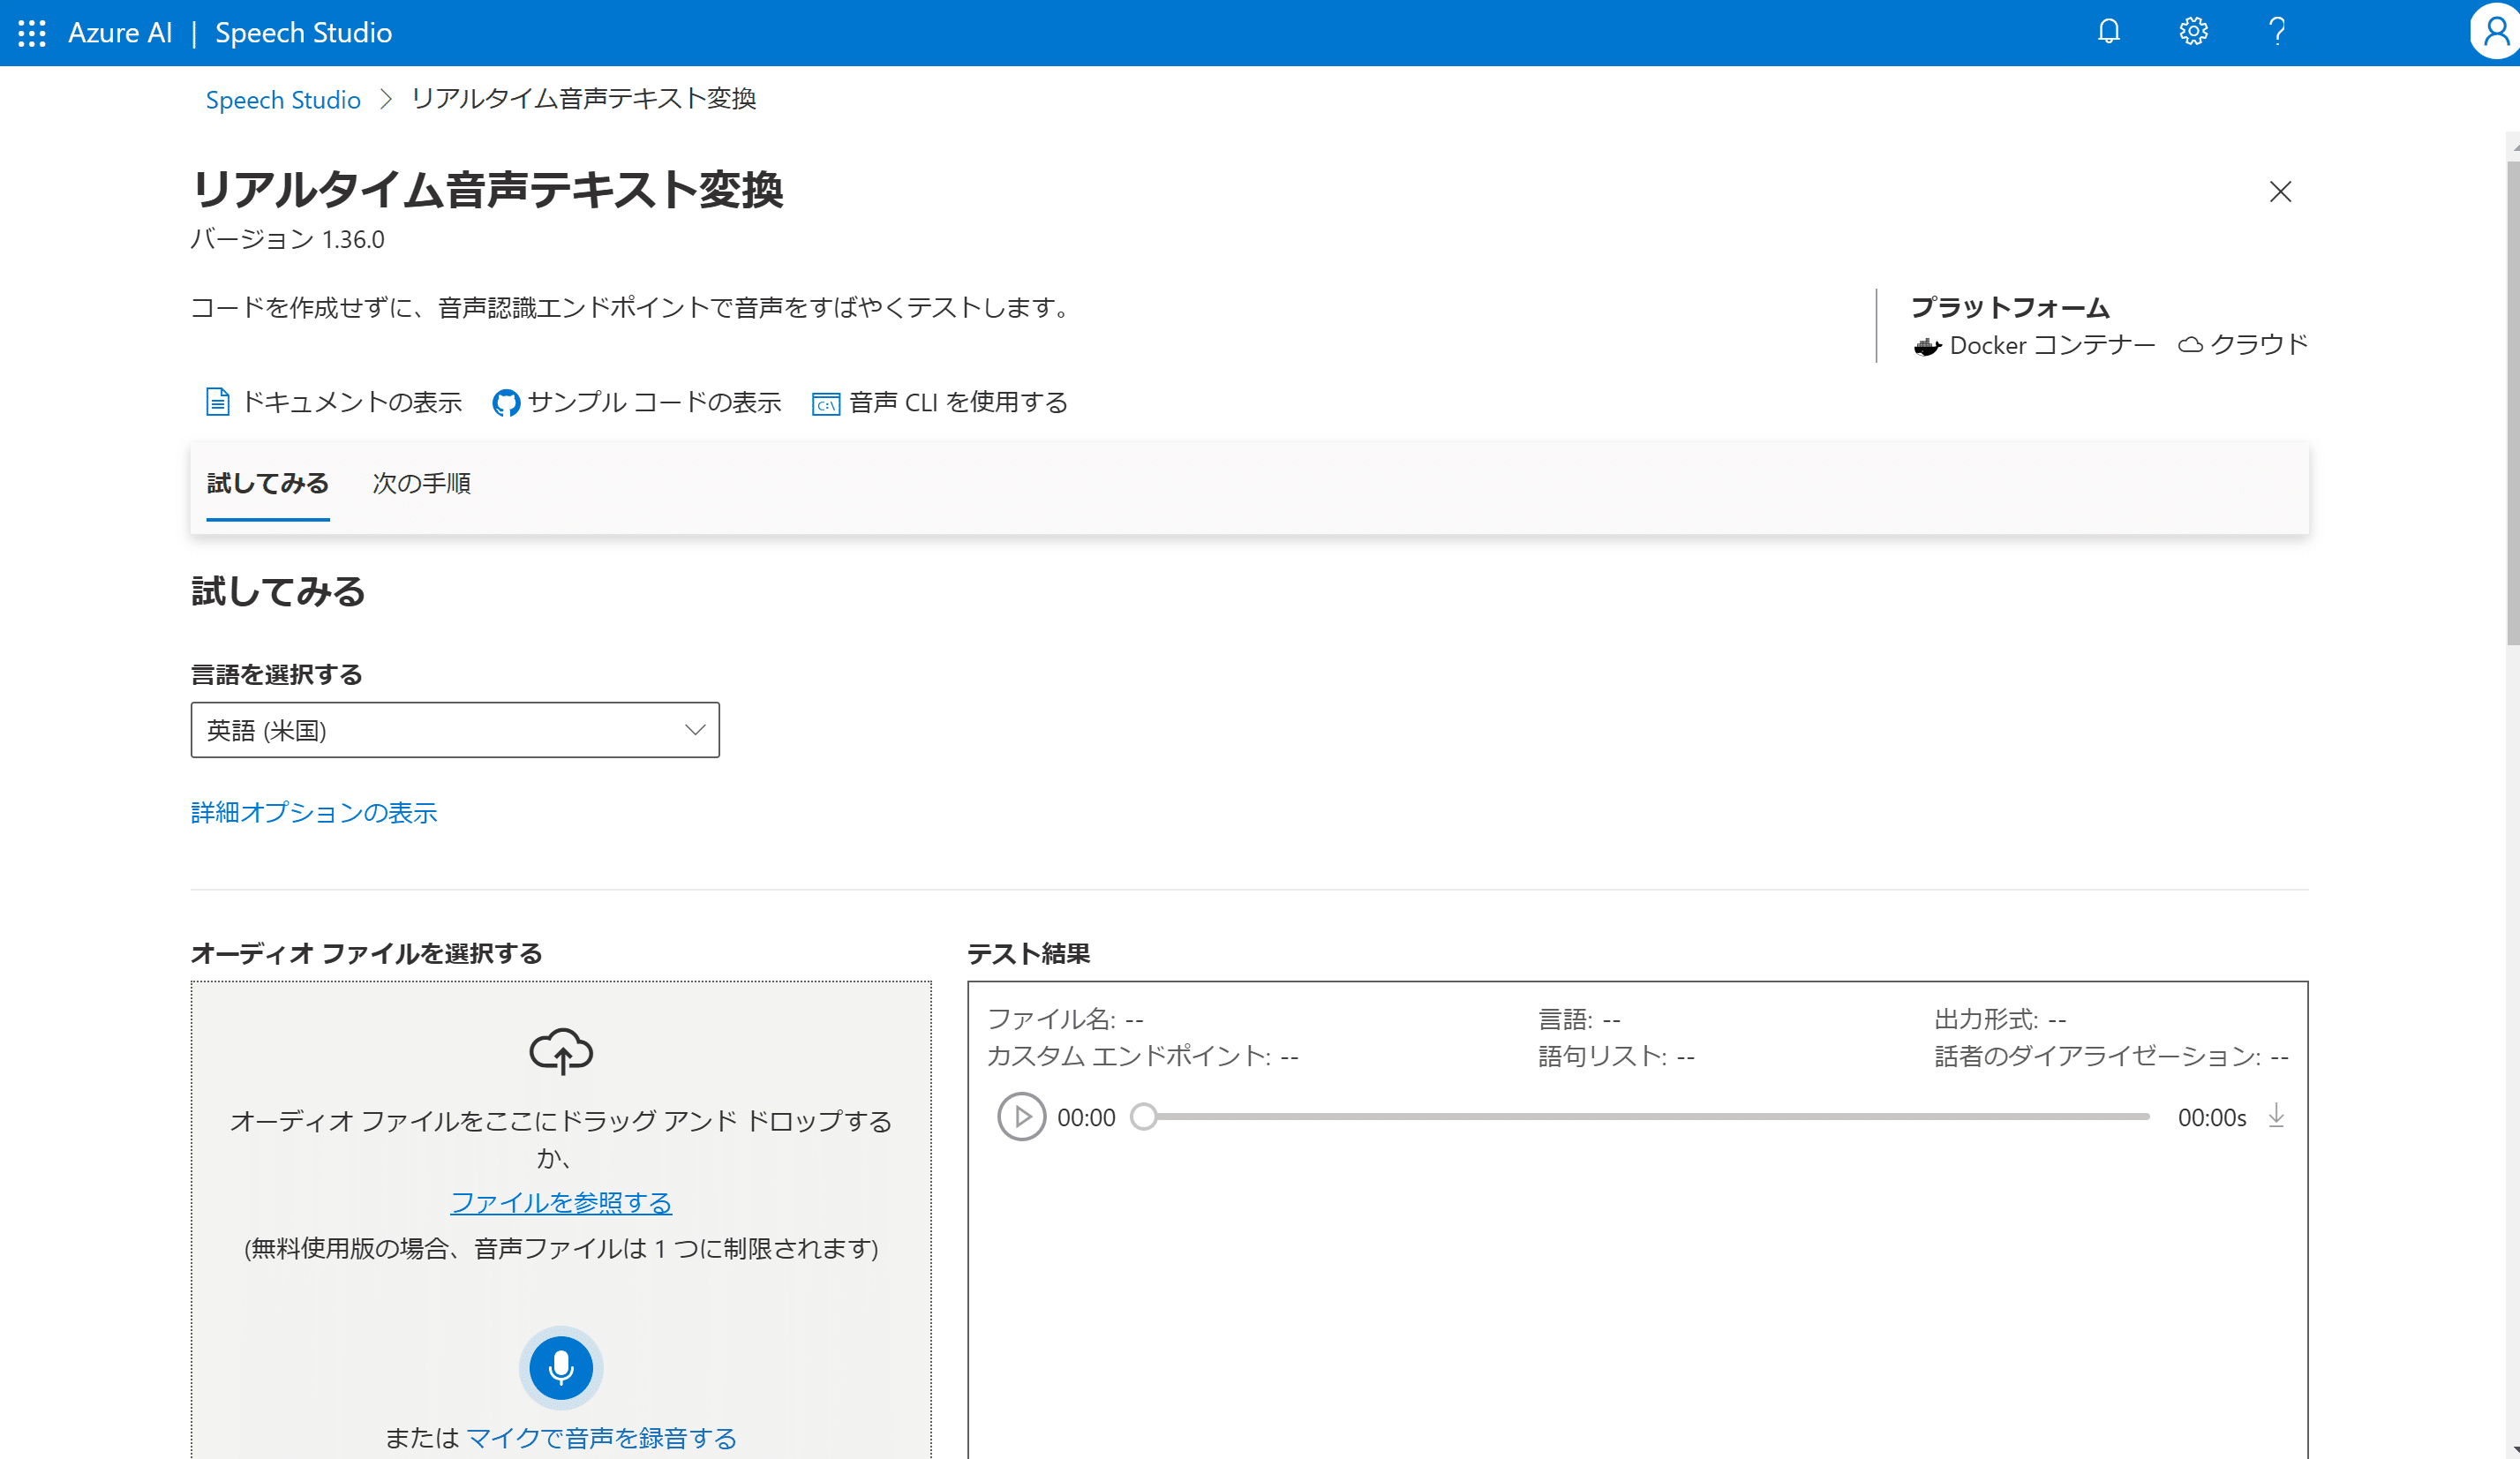Select the 試してみる tab
Image resolution: width=2520 pixels, height=1459 pixels.
[268, 484]
